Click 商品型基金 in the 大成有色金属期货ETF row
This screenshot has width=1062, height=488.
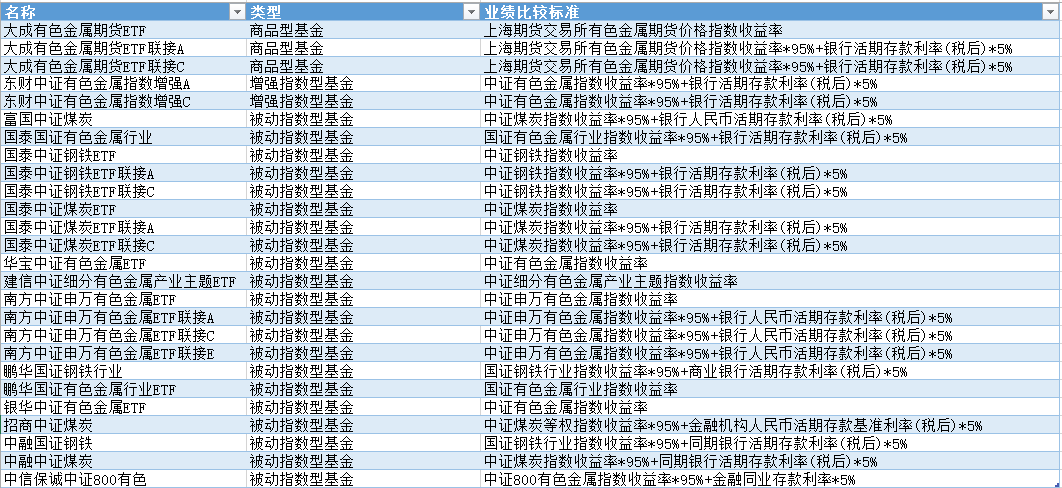(x=363, y=30)
